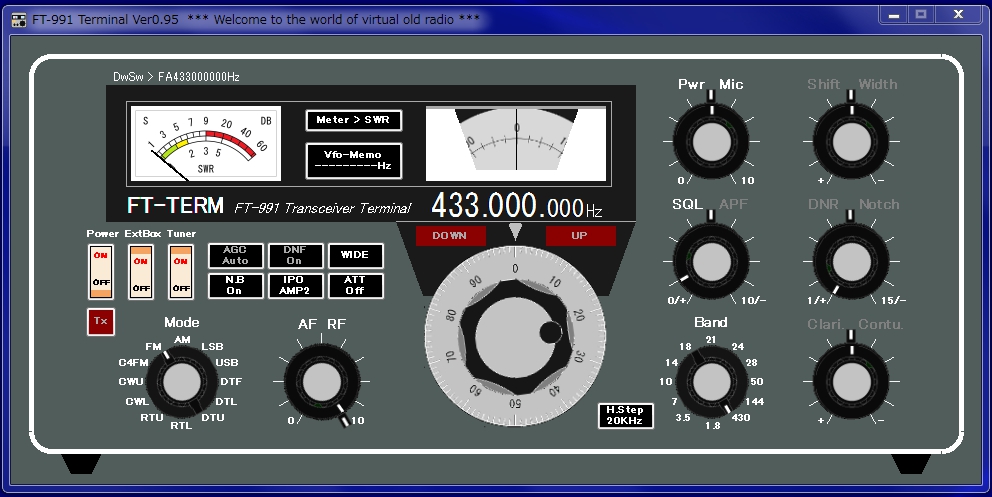Viewport: 992px width, 497px height.
Task: Click the center tuning scale display
Action: pyautogui.click(x=516, y=144)
